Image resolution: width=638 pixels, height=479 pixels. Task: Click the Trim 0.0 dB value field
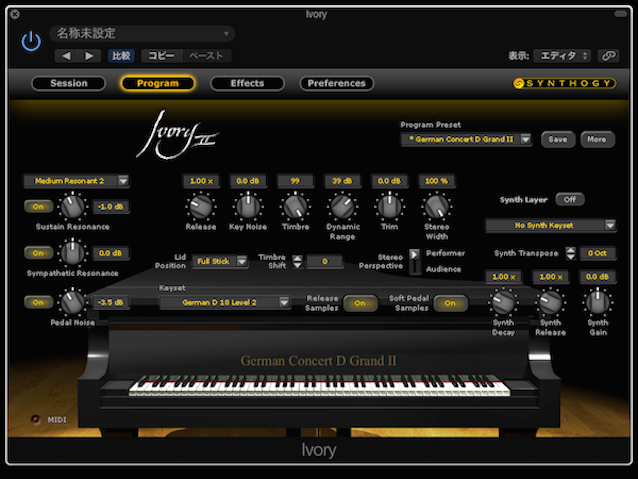(389, 181)
